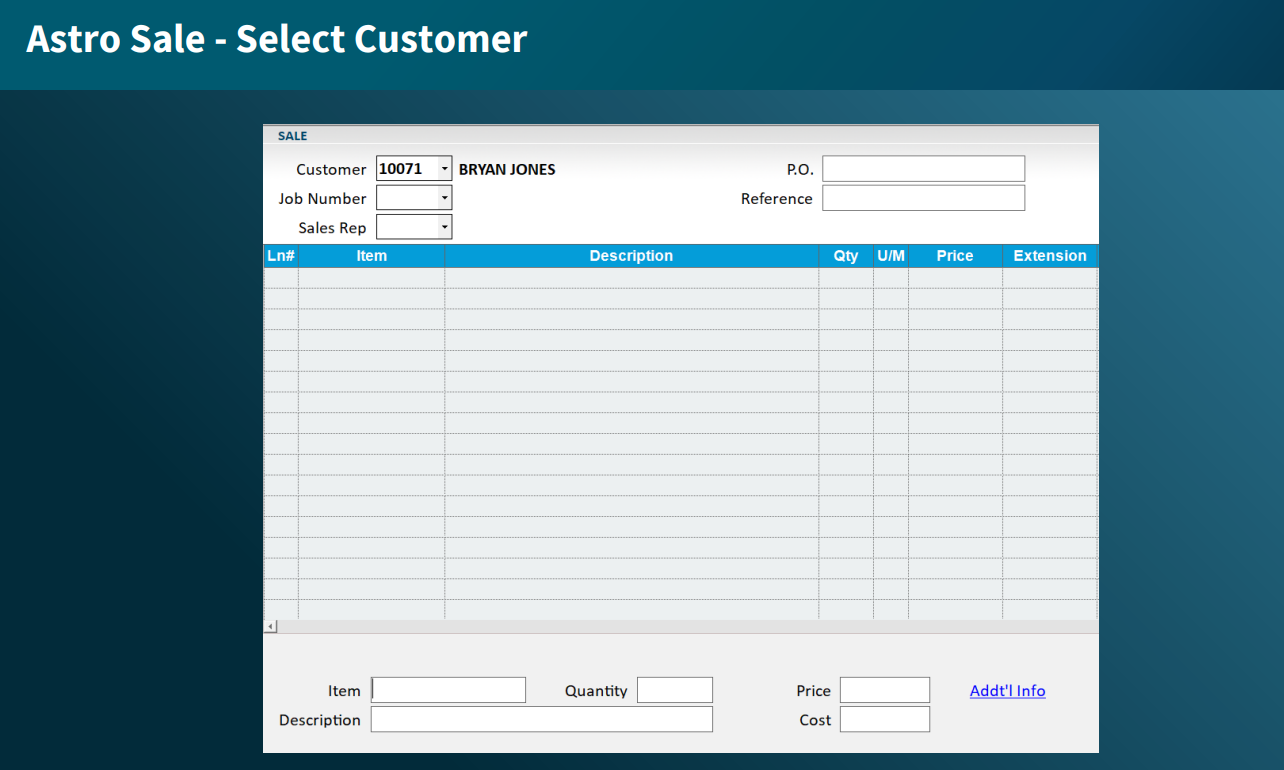
Task: Click the Price input field
Action: coord(884,690)
